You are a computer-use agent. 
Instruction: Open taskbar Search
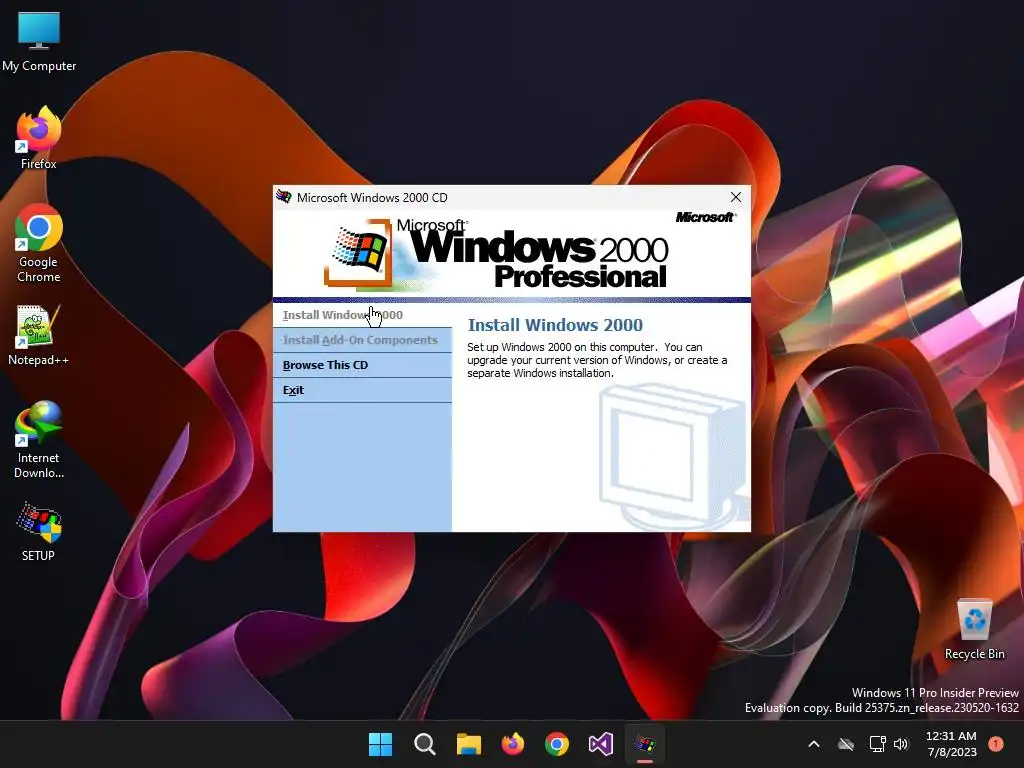pos(424,744)
